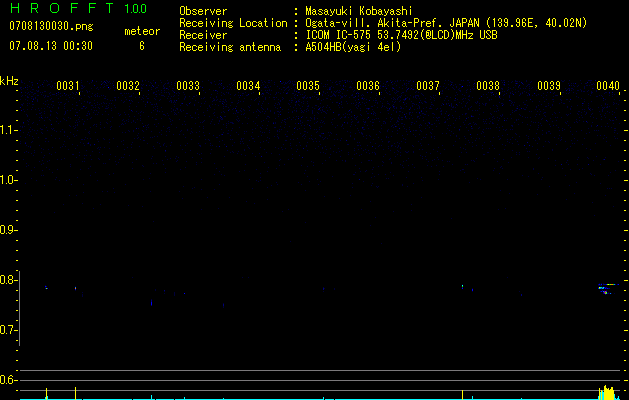Click the 0.8 kHz frequency label
Viewport: 629px width, 400px height.
[x=8, y=280]
